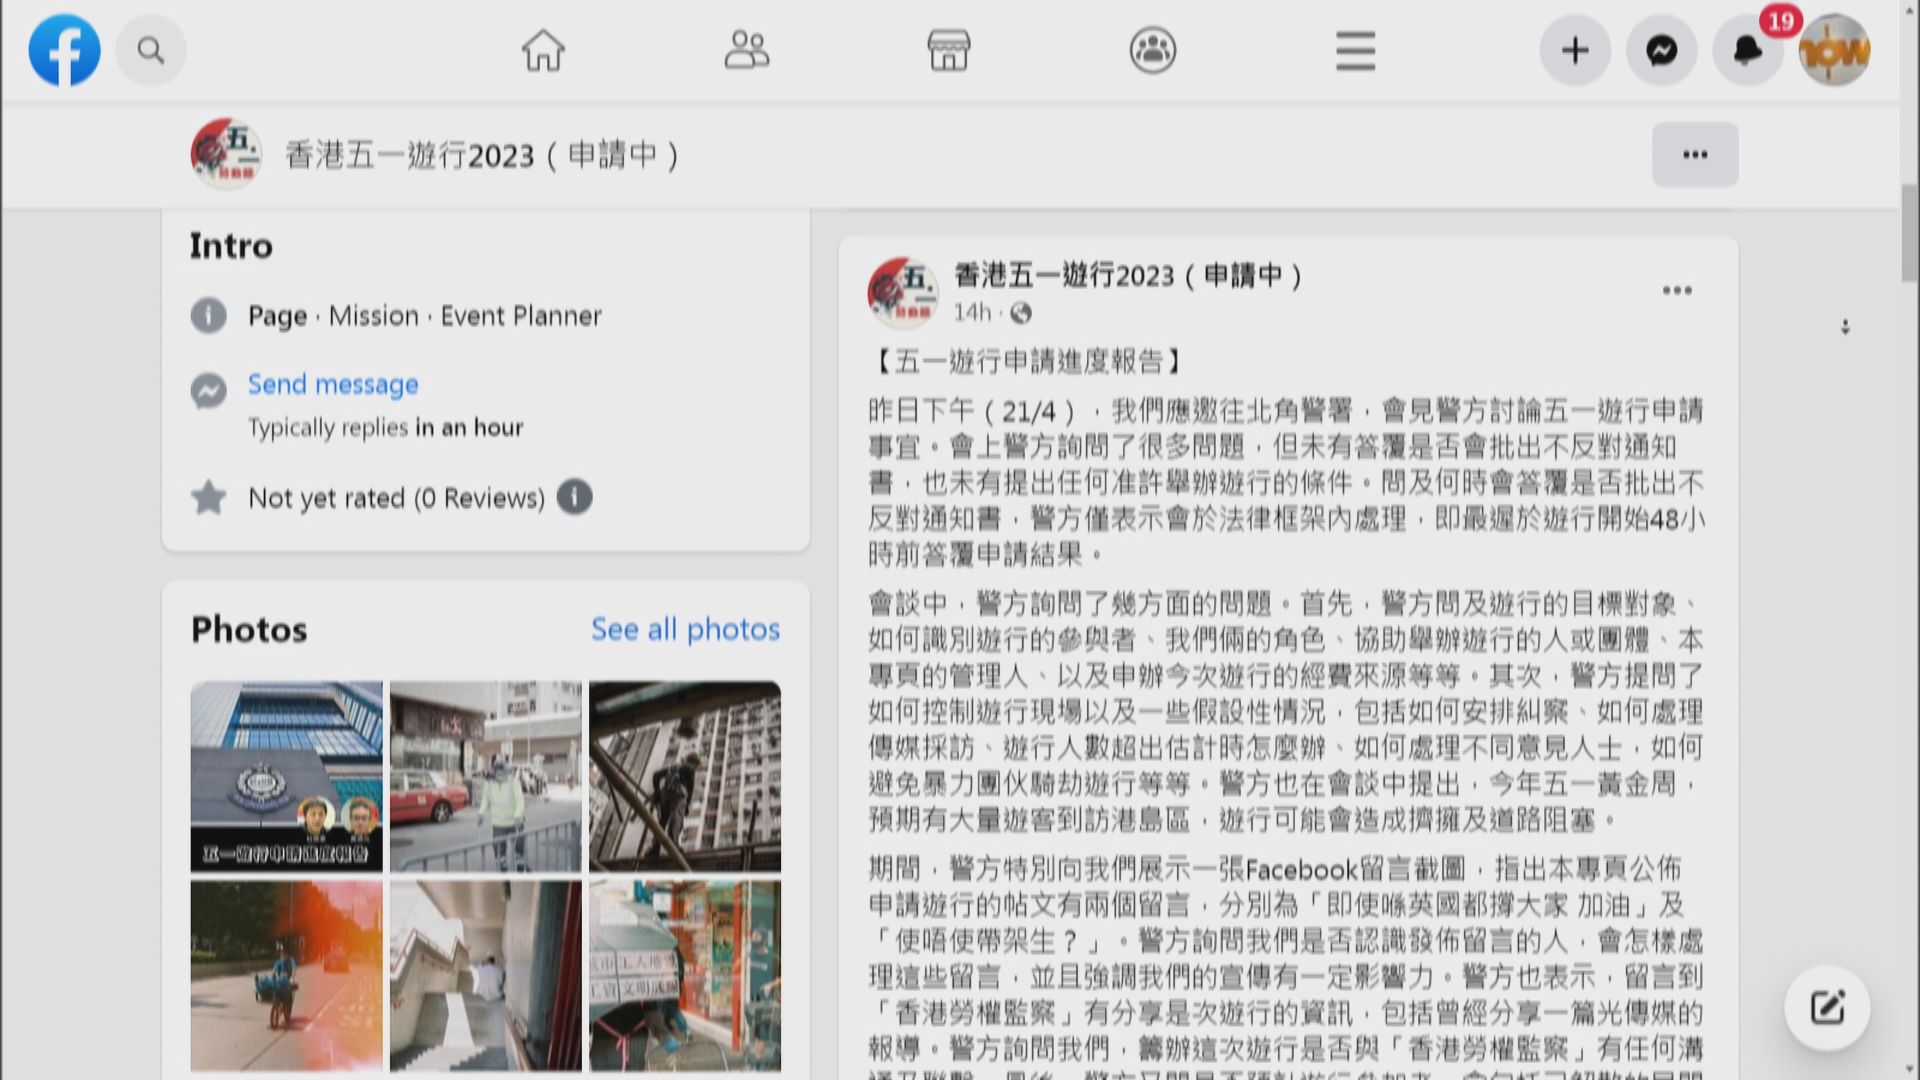Open the search magnifier
The image size is (1920, 1080).
150,49
